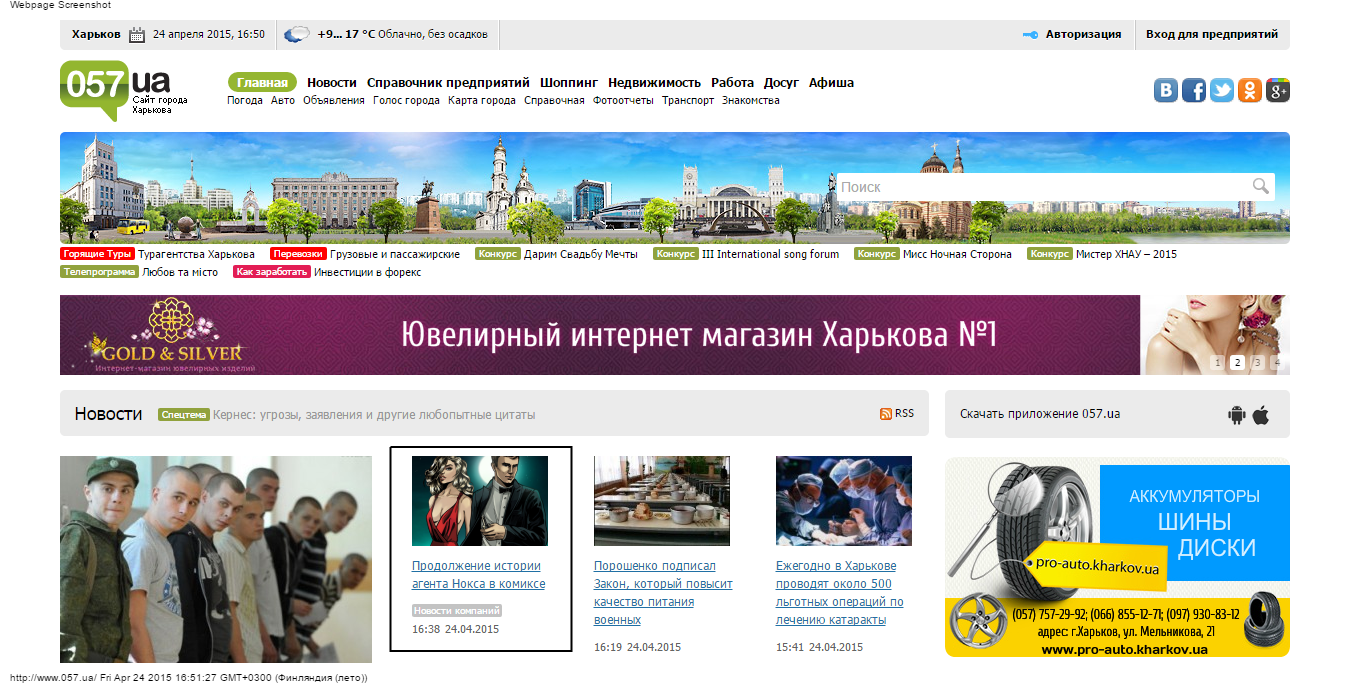Open Любов та місто TV program link

click(x=180, y=272)
